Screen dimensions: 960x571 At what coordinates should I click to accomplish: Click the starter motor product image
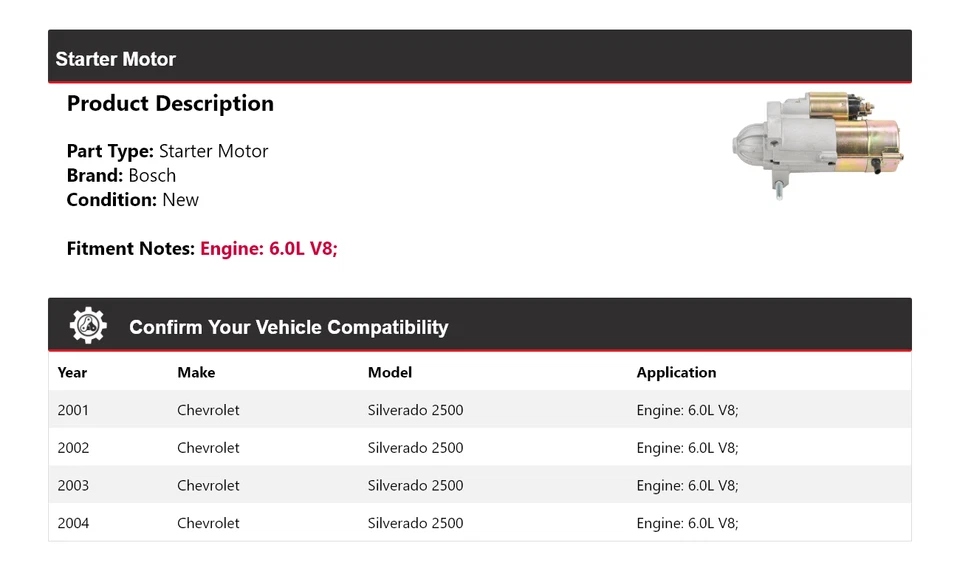[x=815, y=145]
